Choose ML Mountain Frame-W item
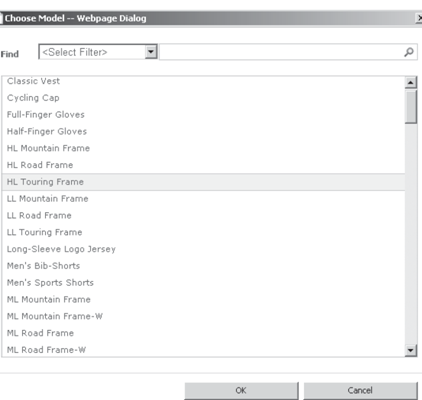This screenshot has height=400, width=422. pos(203,316)
